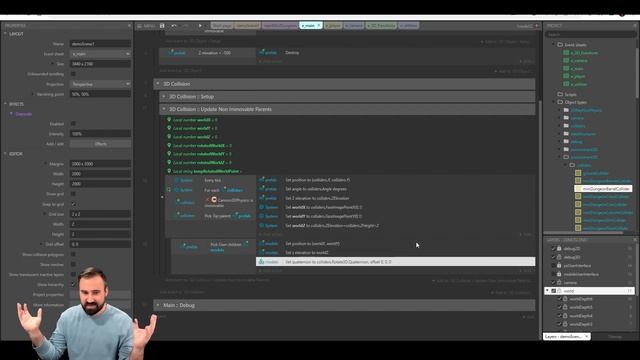Switch to the e_camera tab
The width and height of the screenshot is (640, 360).
coord(353,26)
